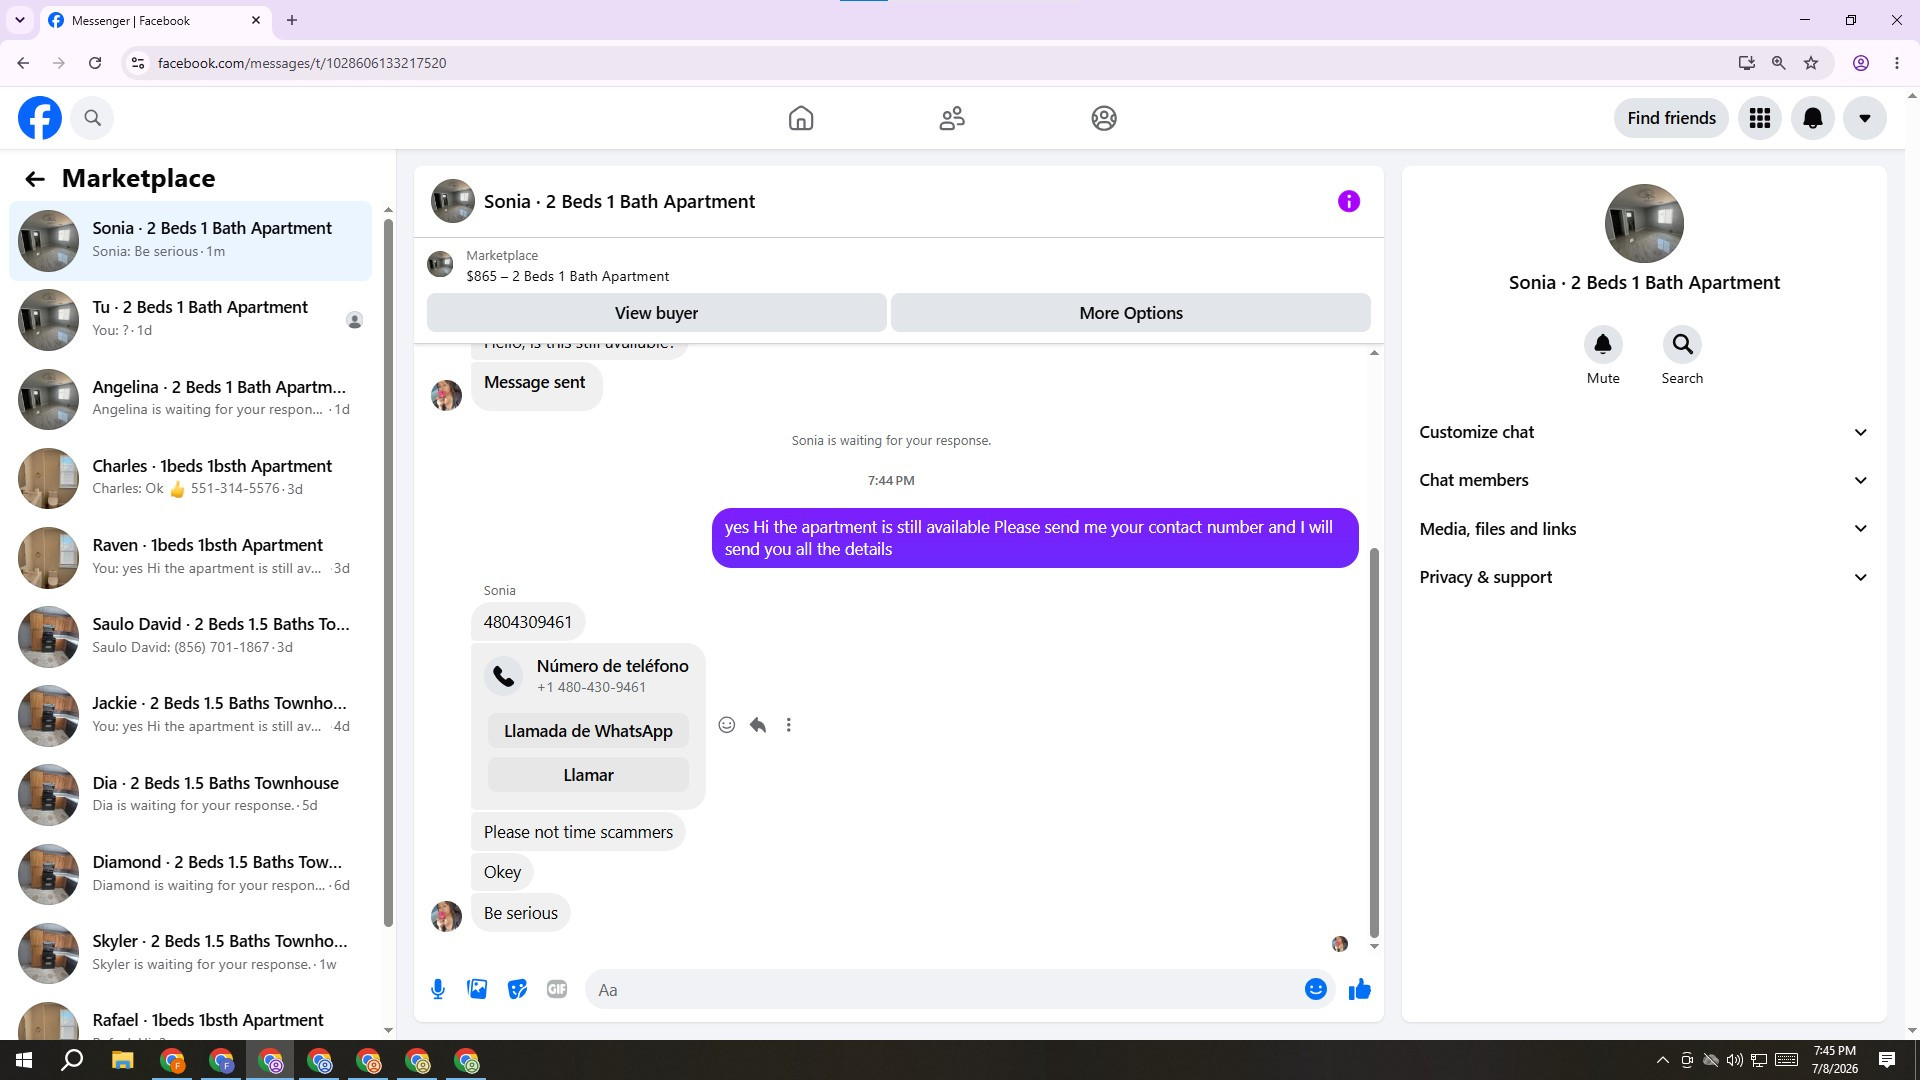This screenshot has width=1920, height=1080.
Task: Click Llamada de WhatsApp button
Action: pyautogui.click(x=588, y=731)
